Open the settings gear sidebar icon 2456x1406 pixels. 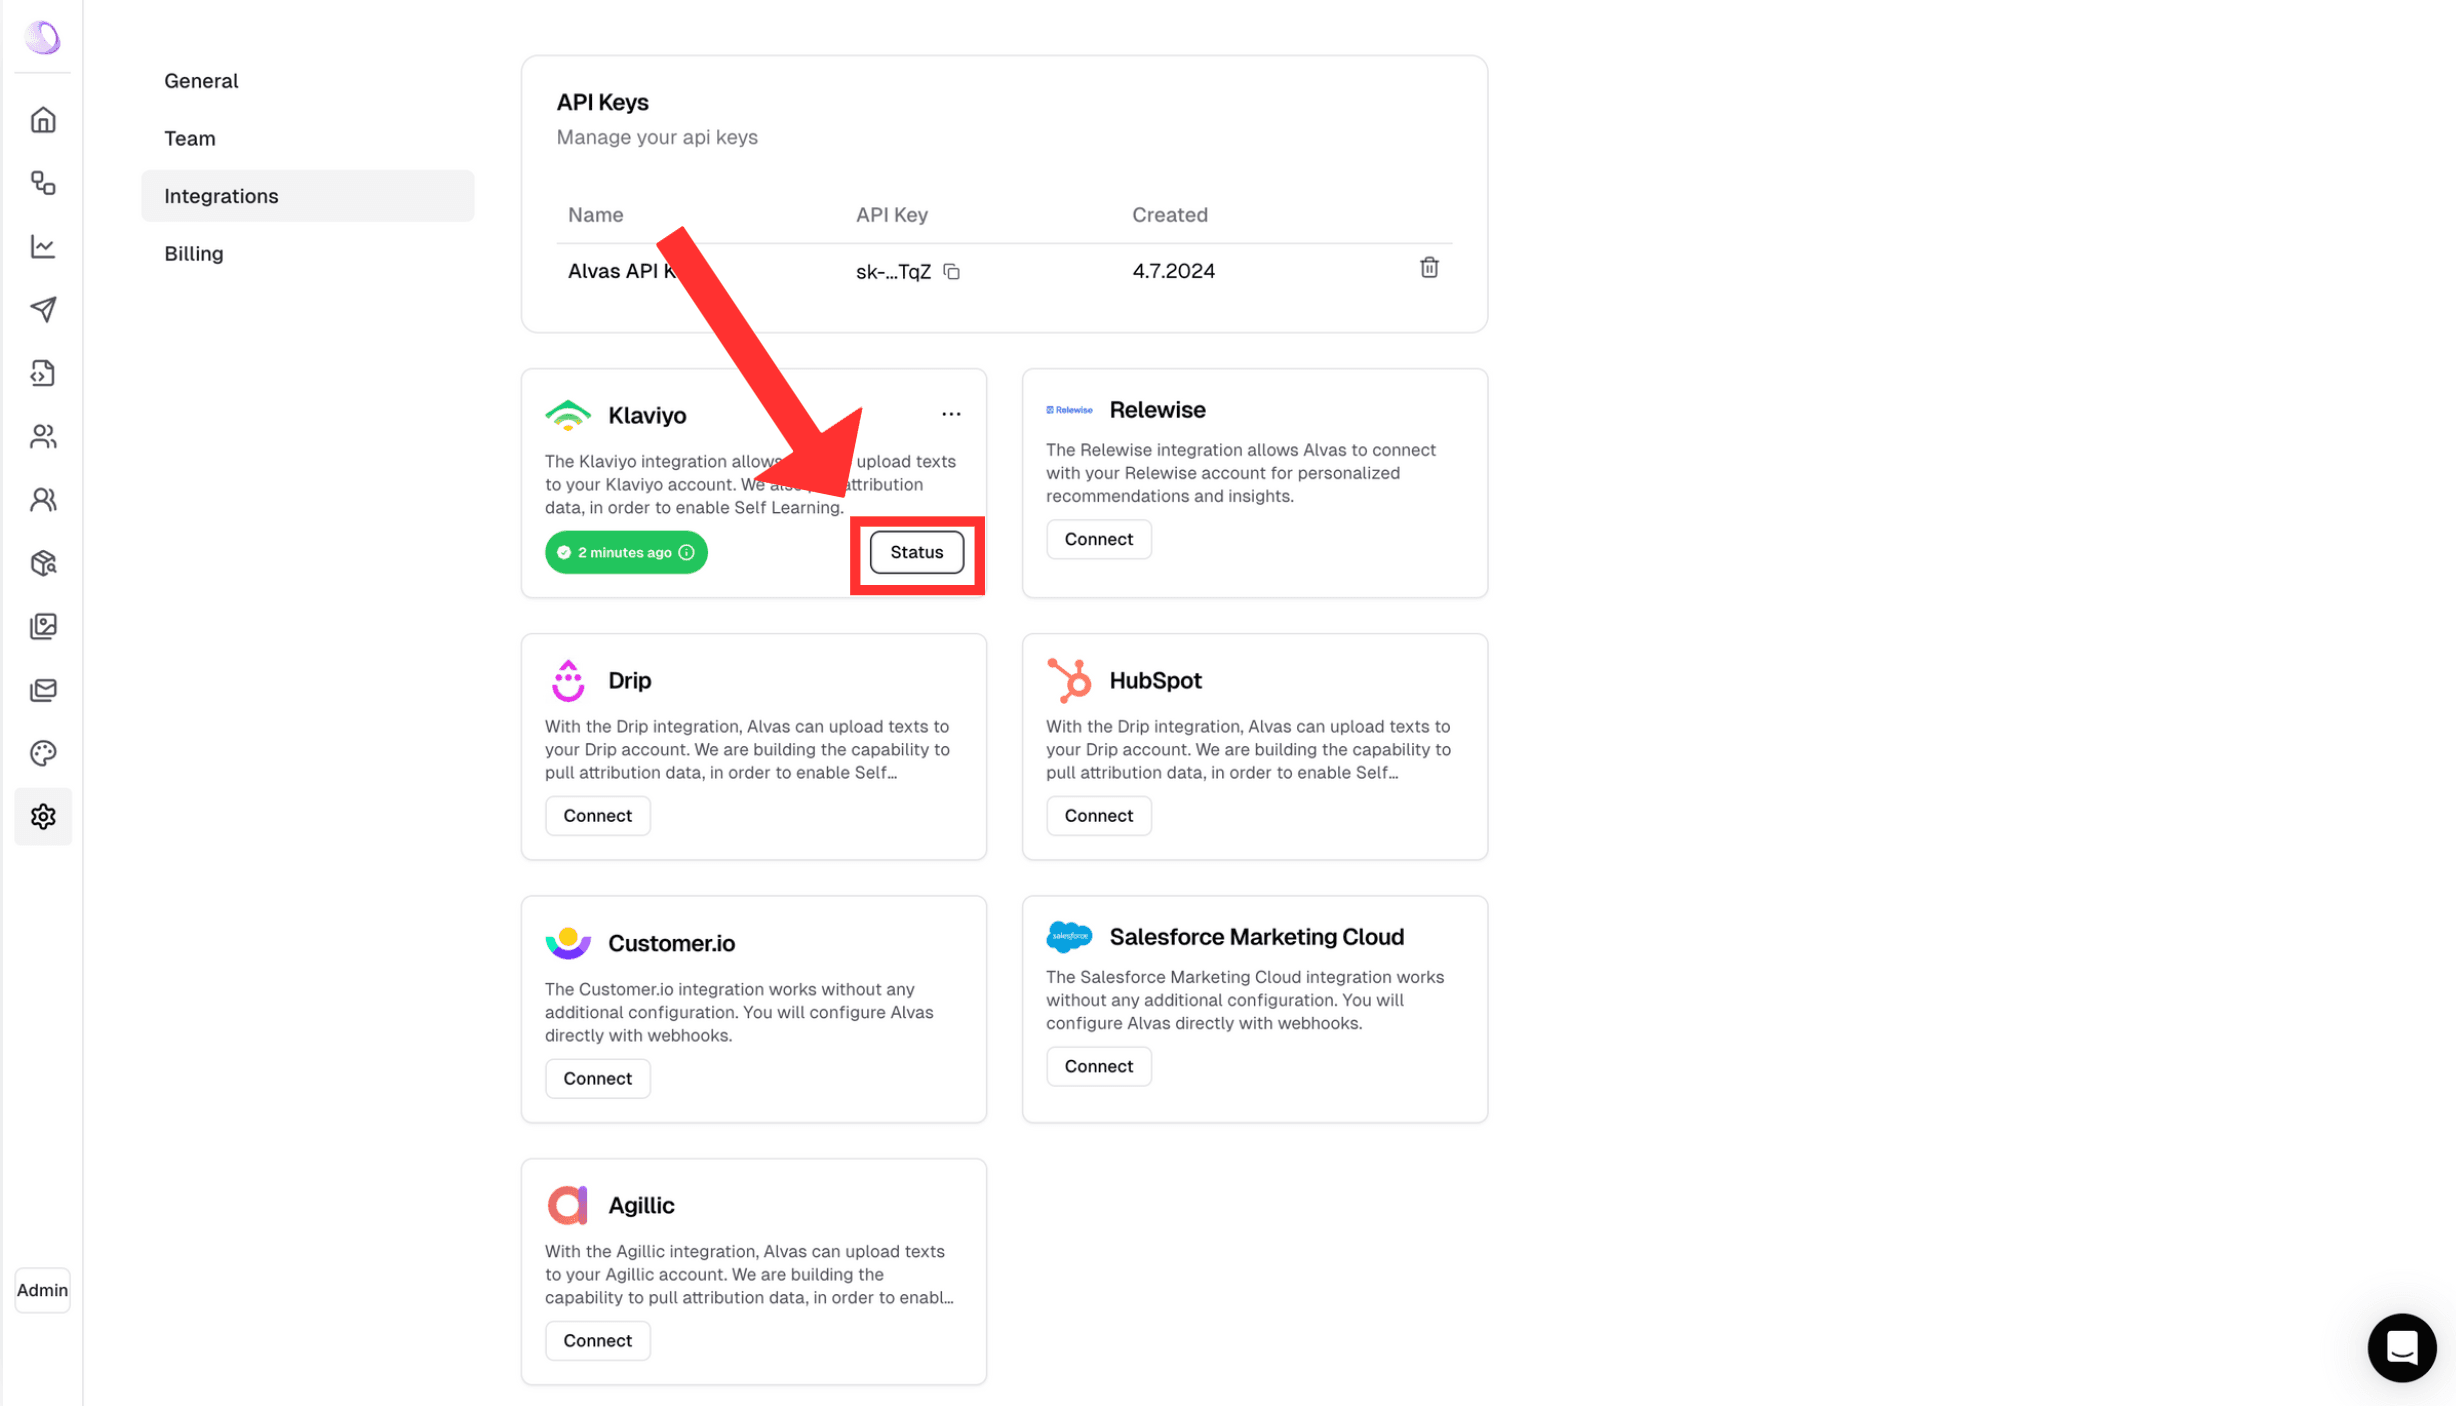tap(43, 817)
